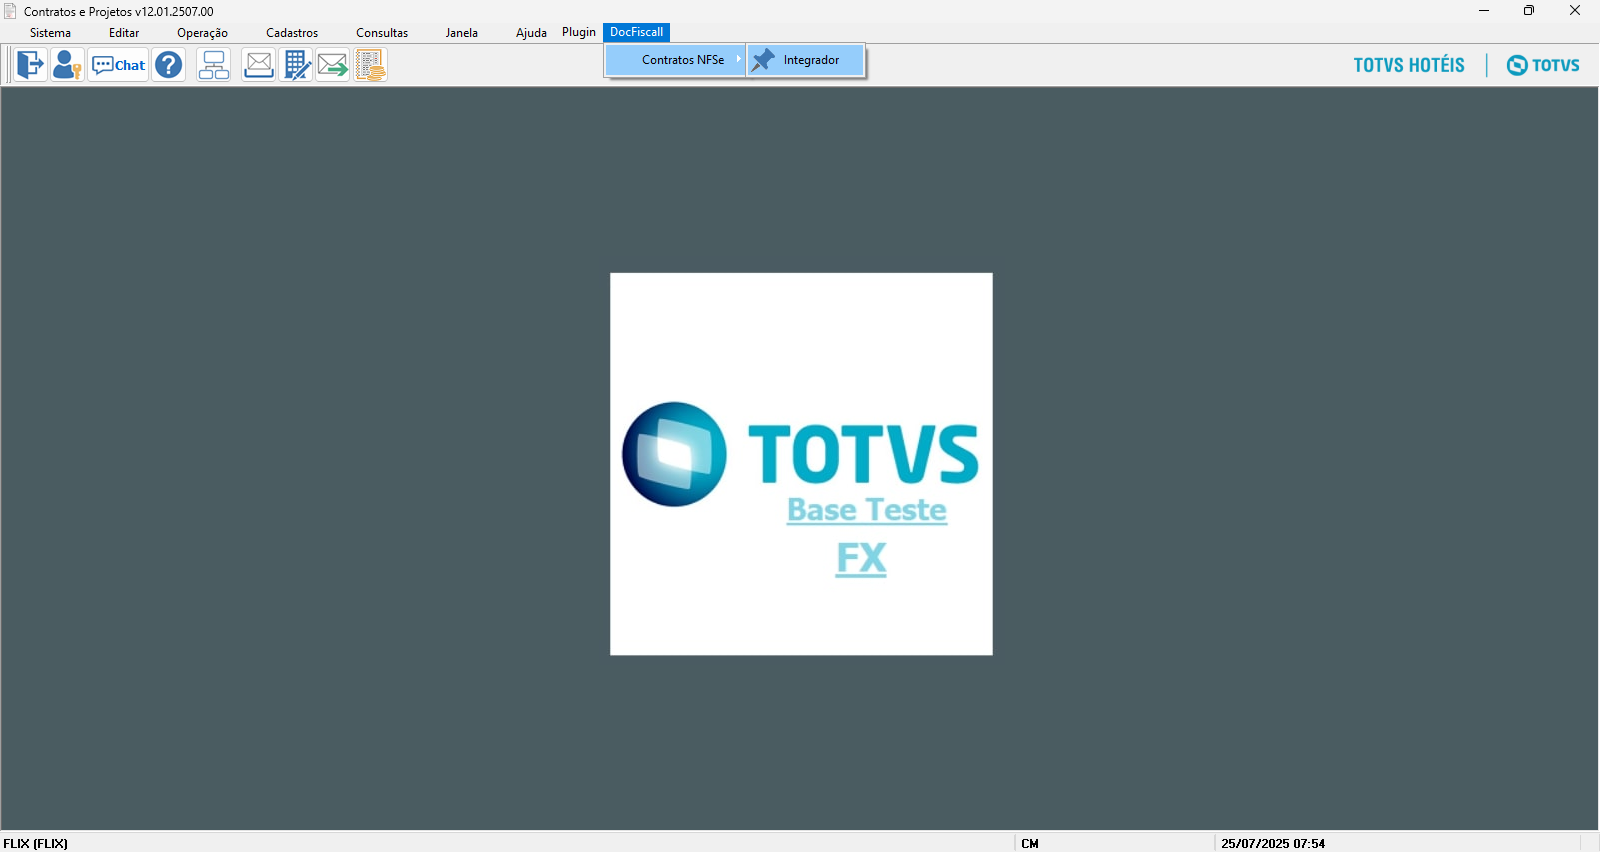The height and width of the screenshot is (852, 1600).
Task: Click the blue question mark help icon
Action: pyautogui.click(x=169, y=65)
